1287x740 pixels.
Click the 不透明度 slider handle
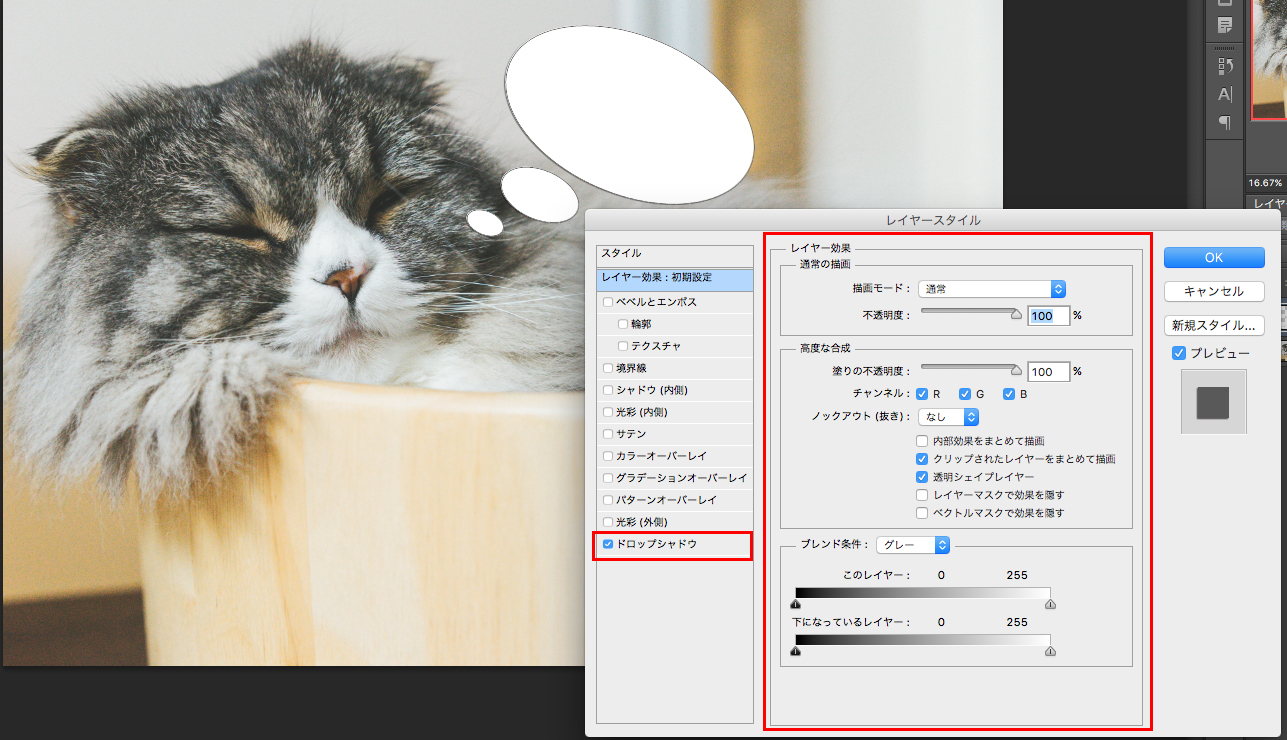coord(1017,314)
